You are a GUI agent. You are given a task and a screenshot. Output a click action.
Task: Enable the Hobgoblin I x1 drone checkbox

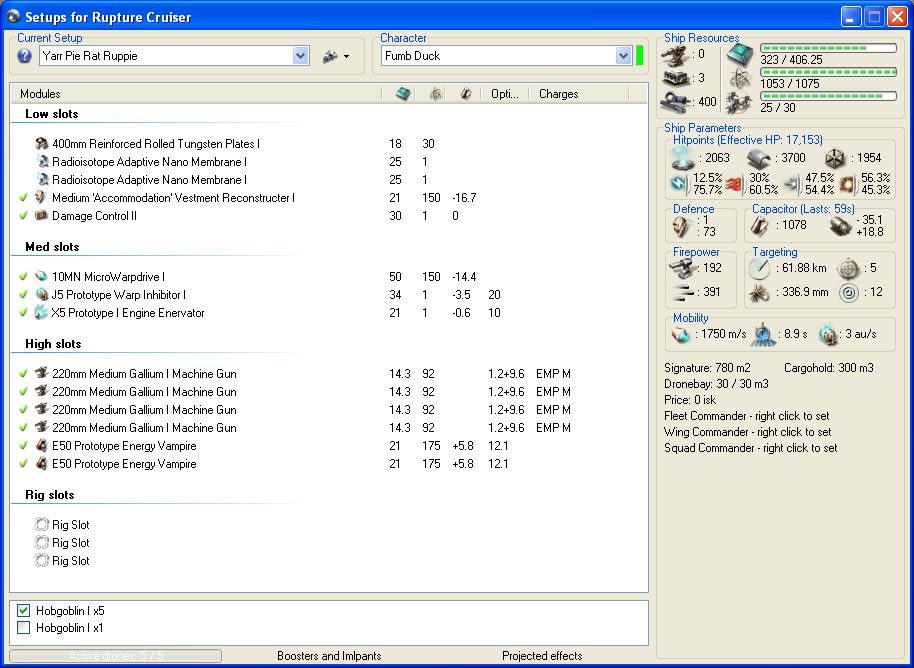pos(24,628)
